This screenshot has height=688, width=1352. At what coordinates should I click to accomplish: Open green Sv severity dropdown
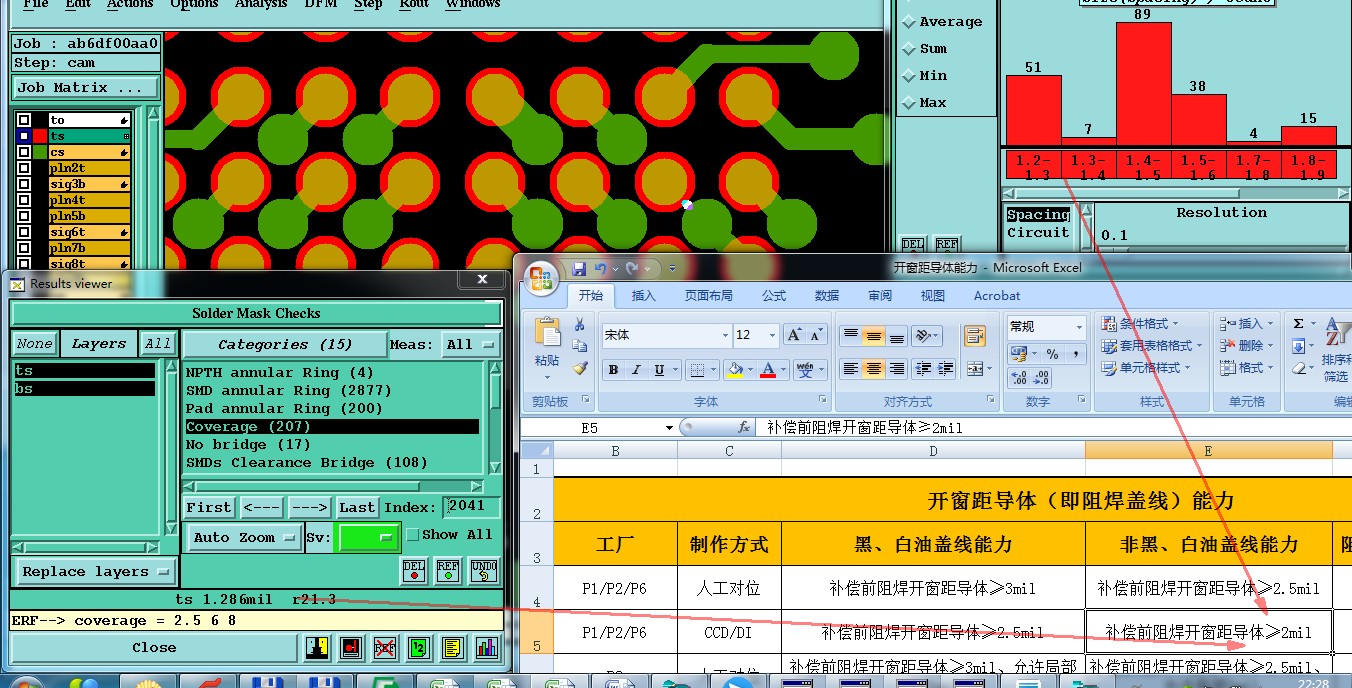(369, 537)
